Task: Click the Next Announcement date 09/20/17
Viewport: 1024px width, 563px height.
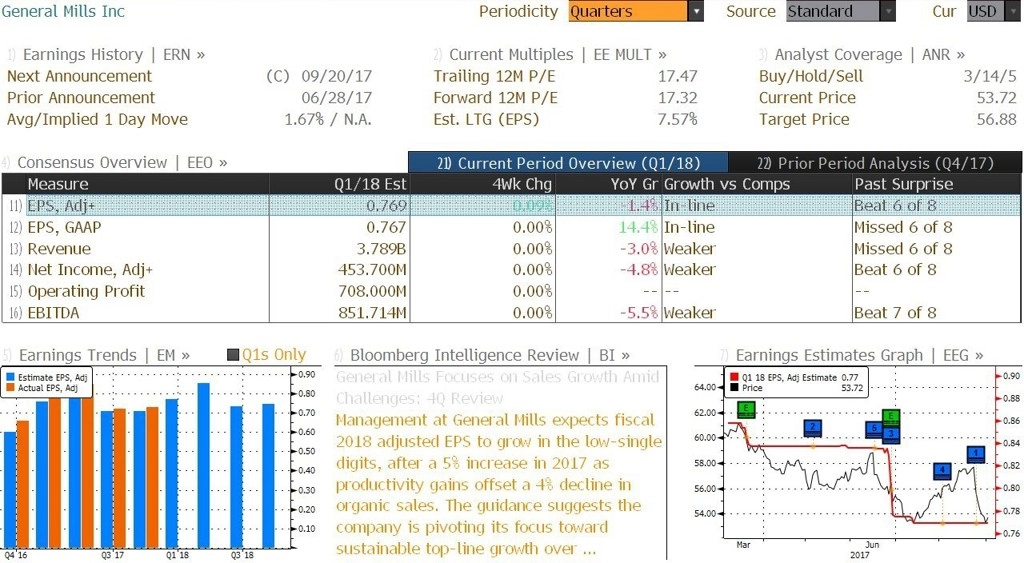Action: (x=336, y=76)
